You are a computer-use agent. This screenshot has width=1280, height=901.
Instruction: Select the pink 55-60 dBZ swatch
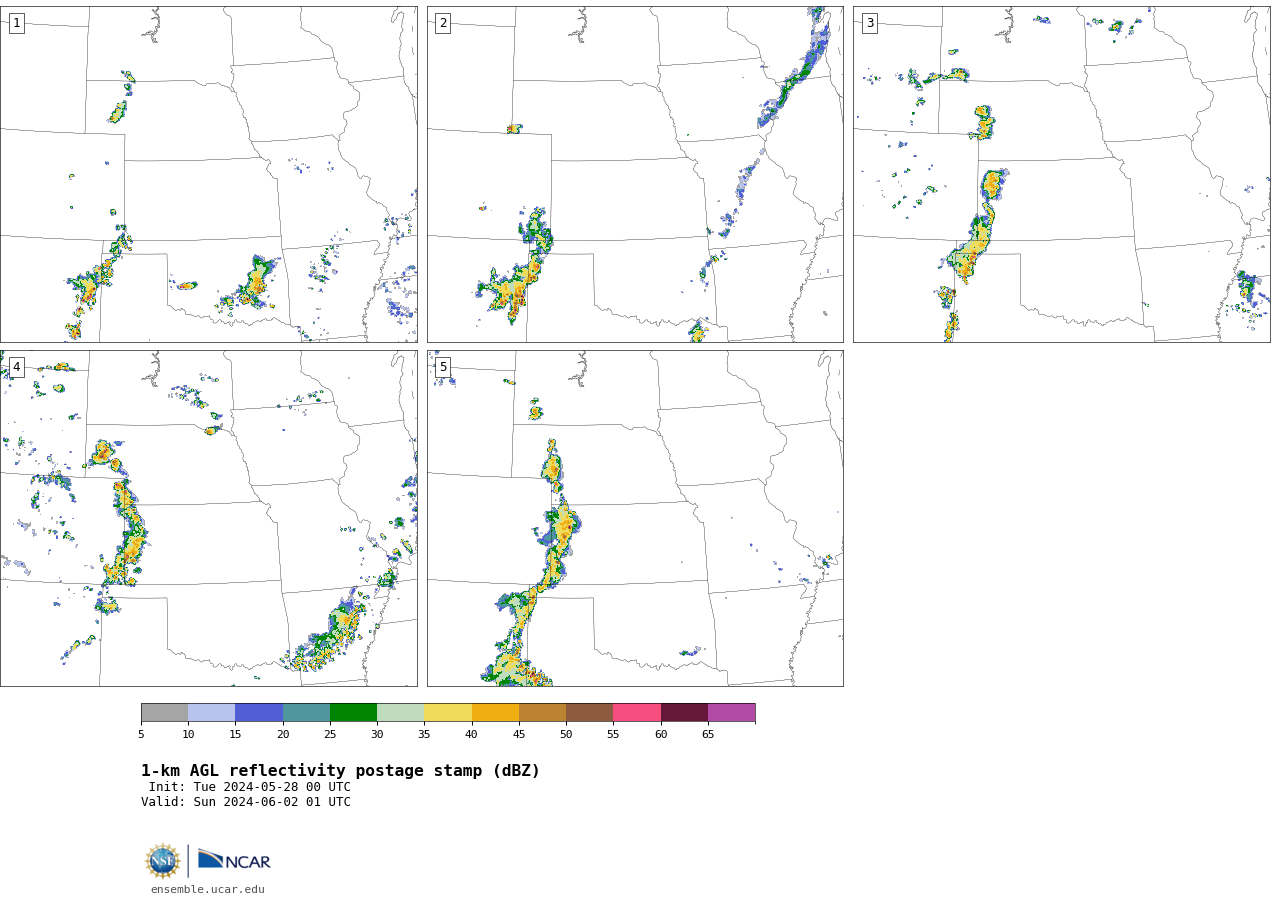[637, 713]
